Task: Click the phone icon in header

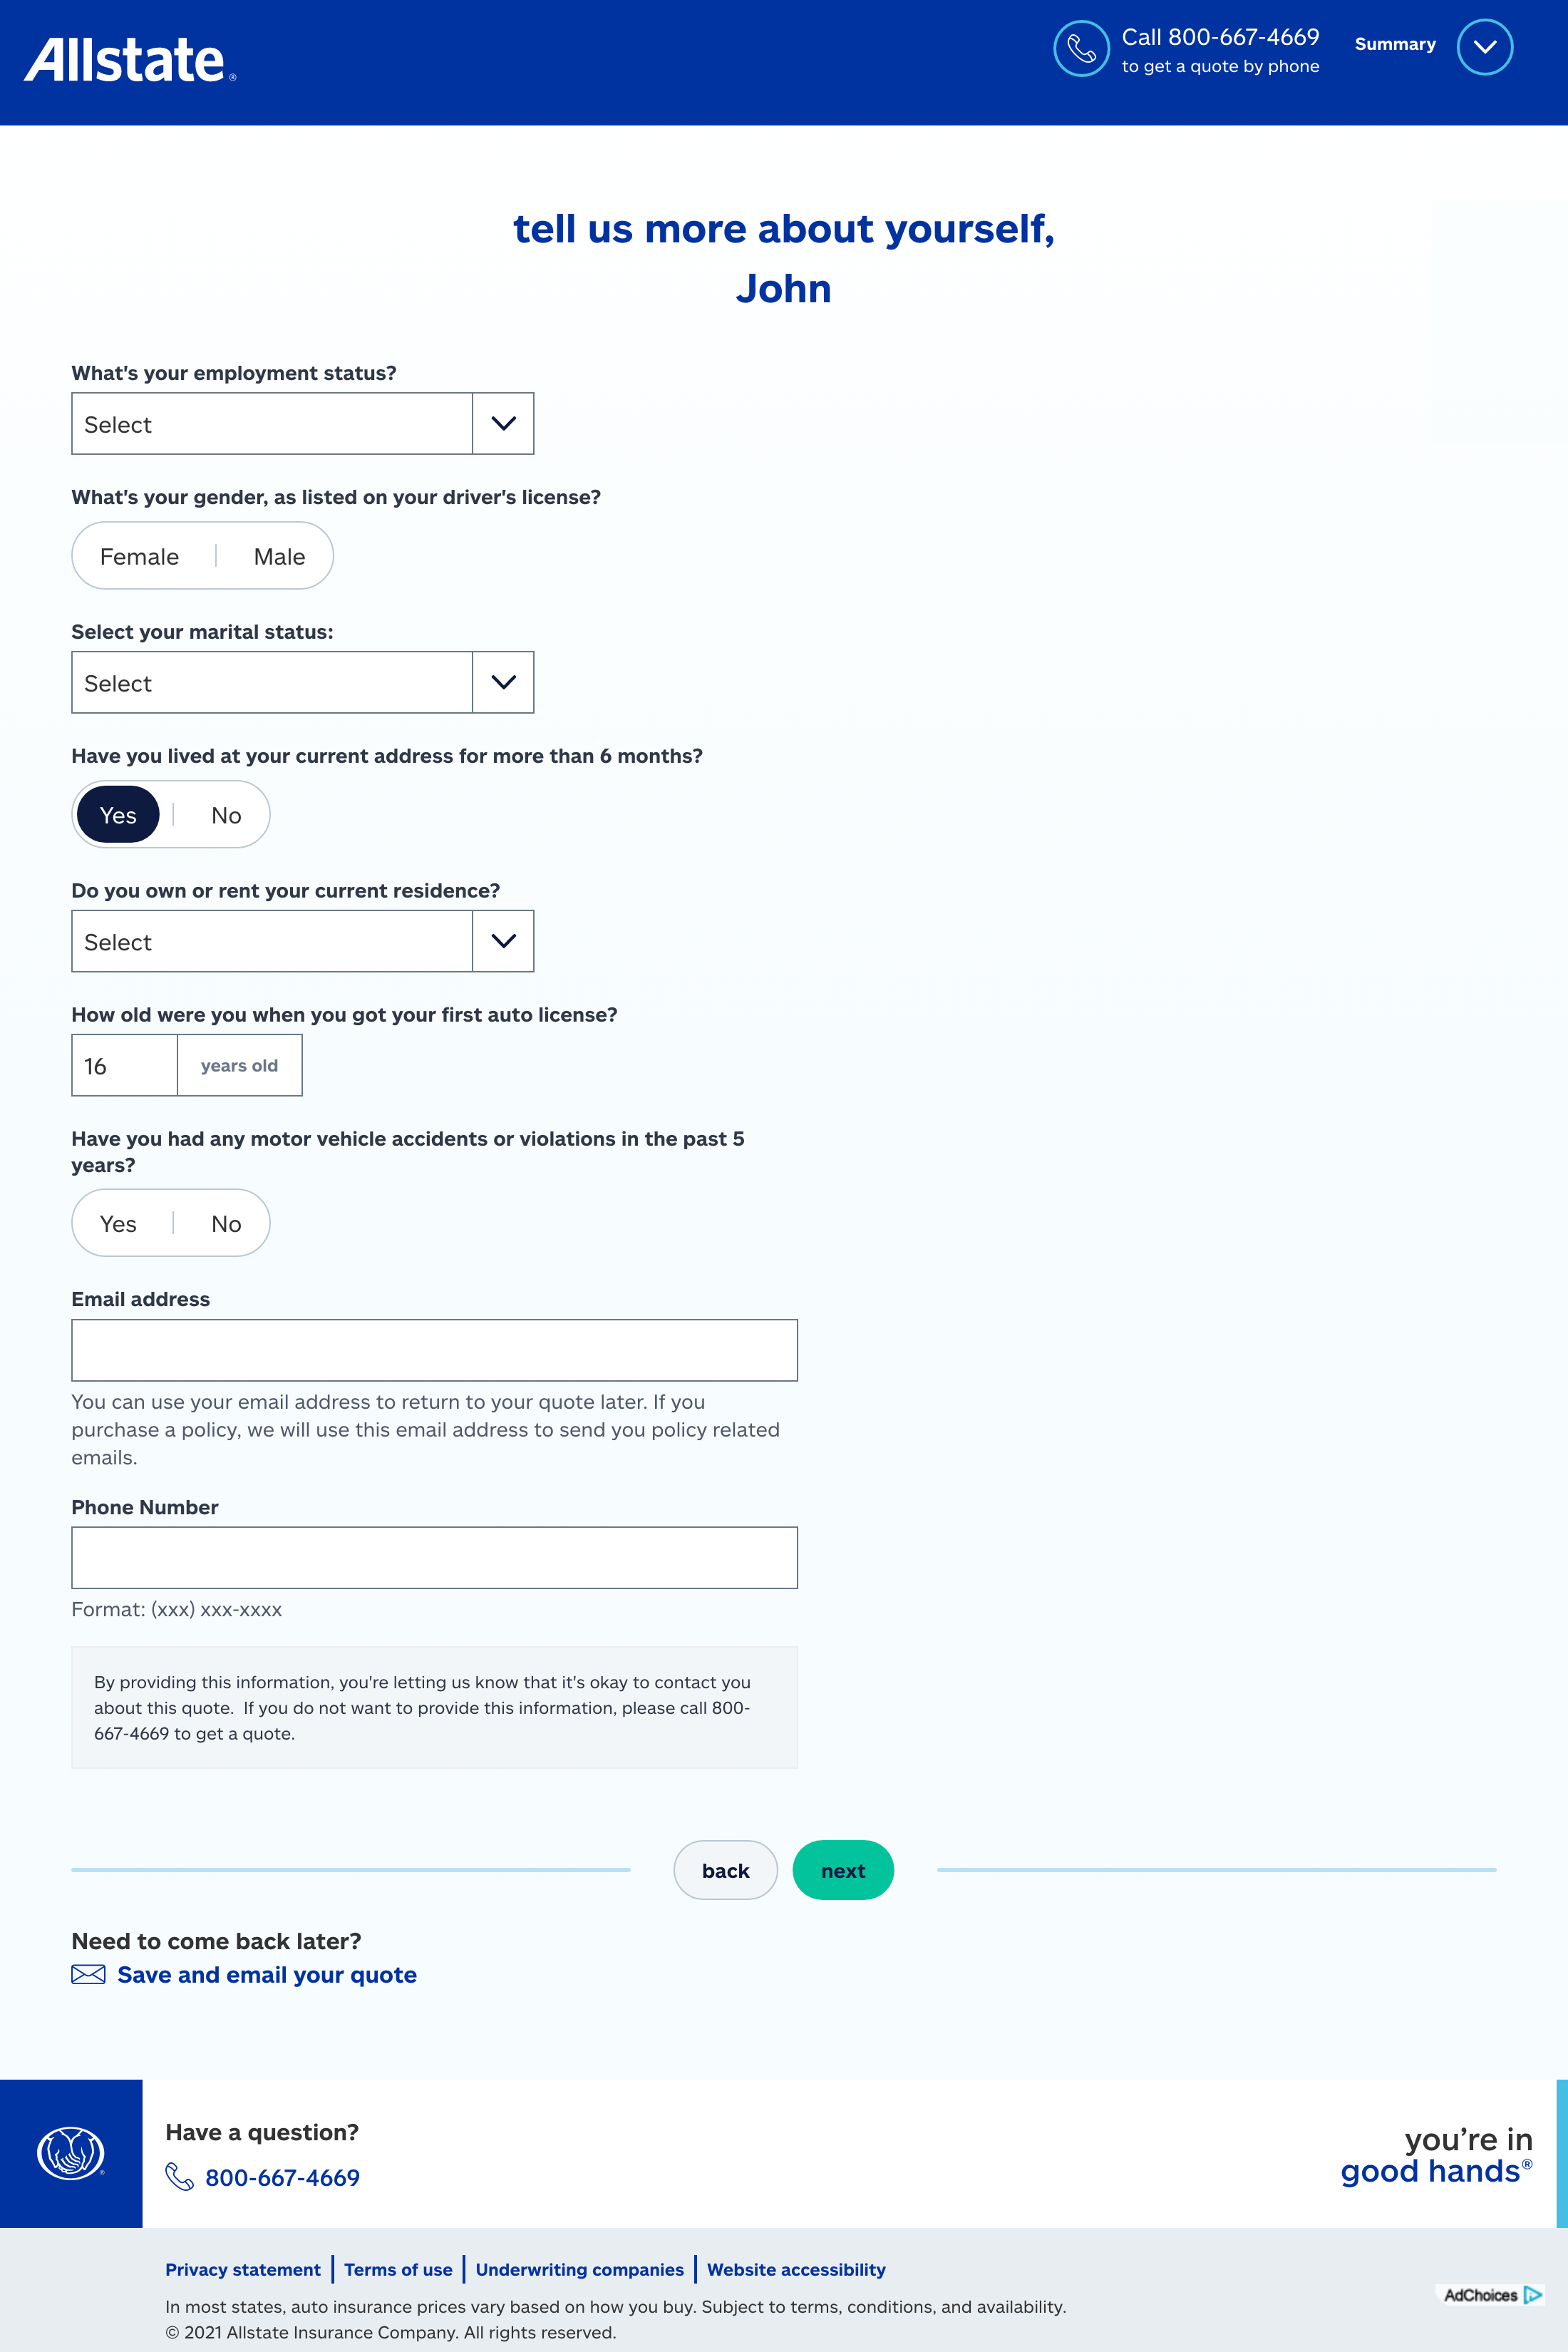Action: coord(1081,48)
